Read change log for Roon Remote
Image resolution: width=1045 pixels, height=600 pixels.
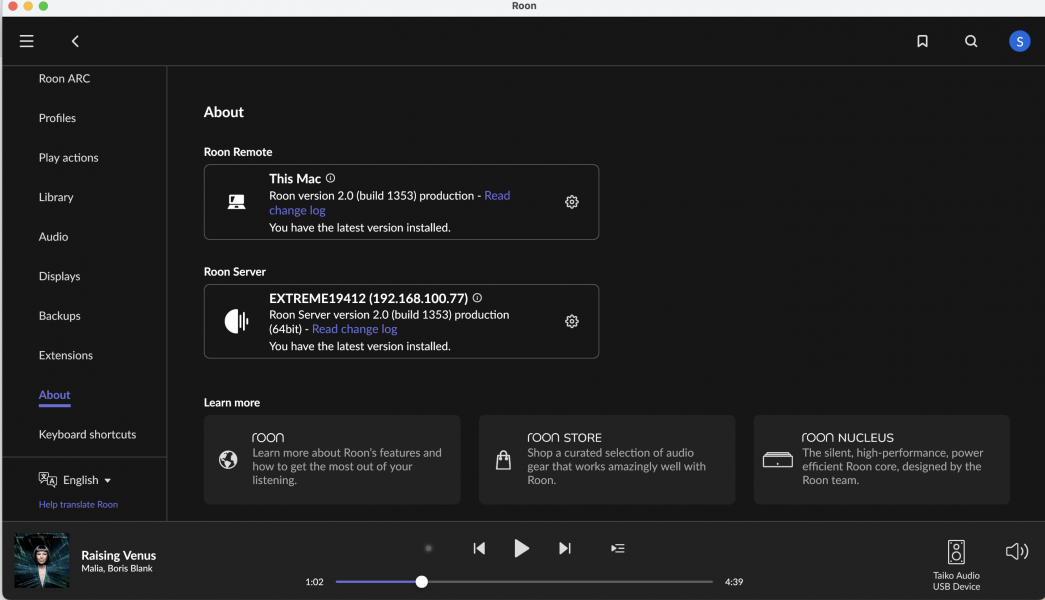pos(390,203)
